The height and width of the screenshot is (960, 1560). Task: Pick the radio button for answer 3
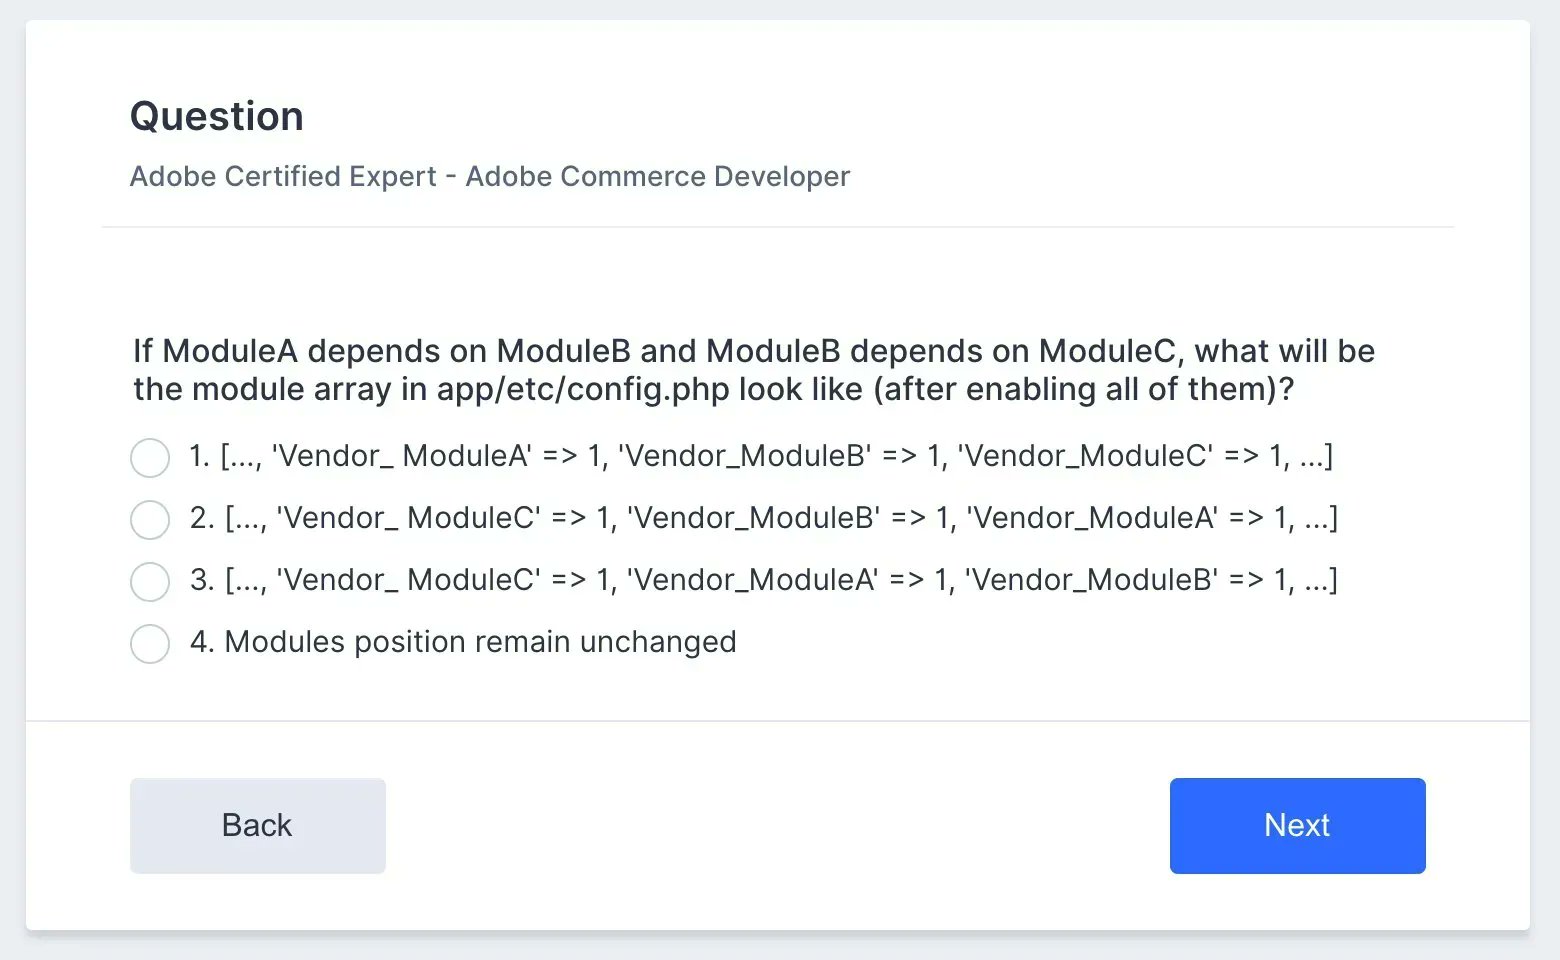tap(150, 582)
